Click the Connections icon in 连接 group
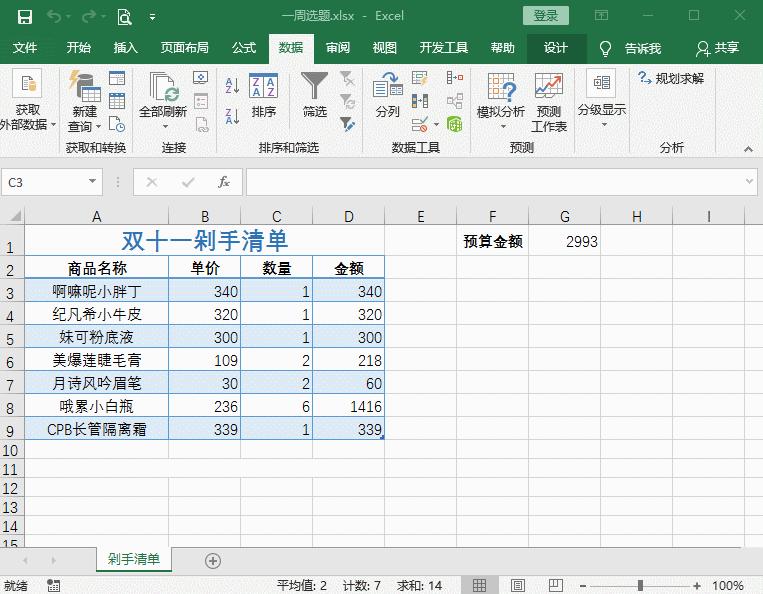Screen dimensions: 763x594 point(200,78)
